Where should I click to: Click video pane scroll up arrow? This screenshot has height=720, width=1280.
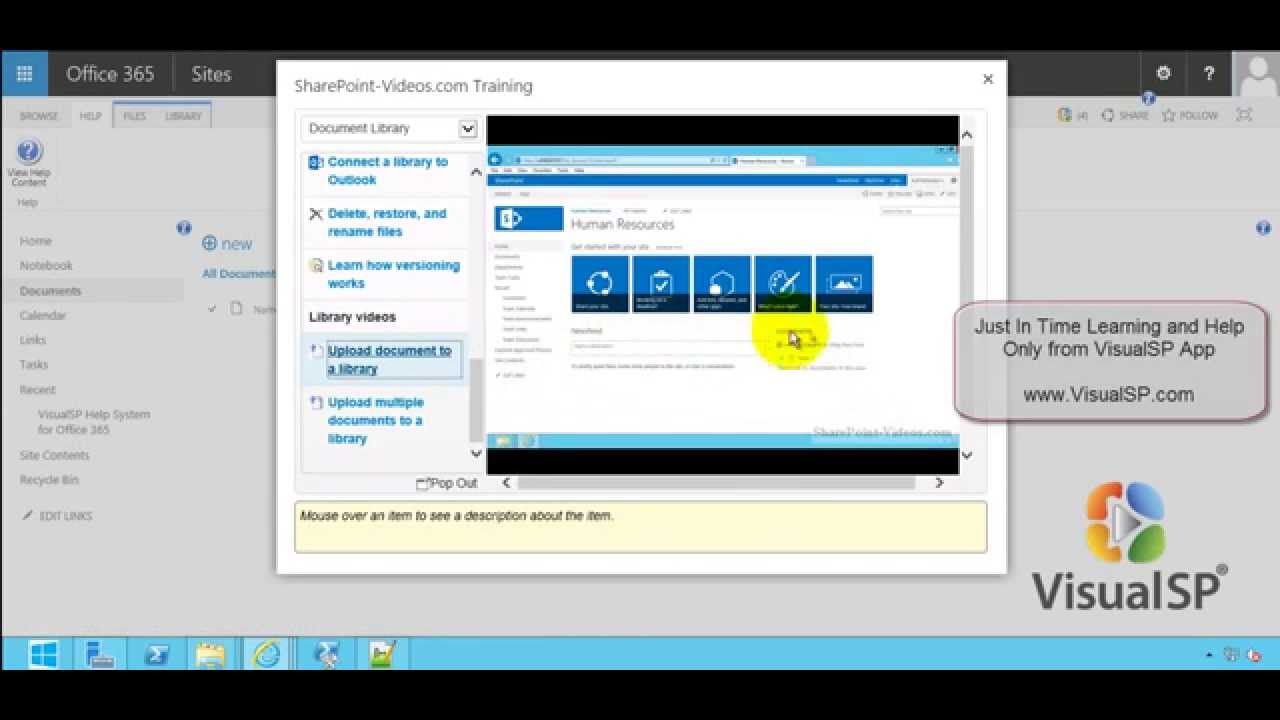coord(967,134)
